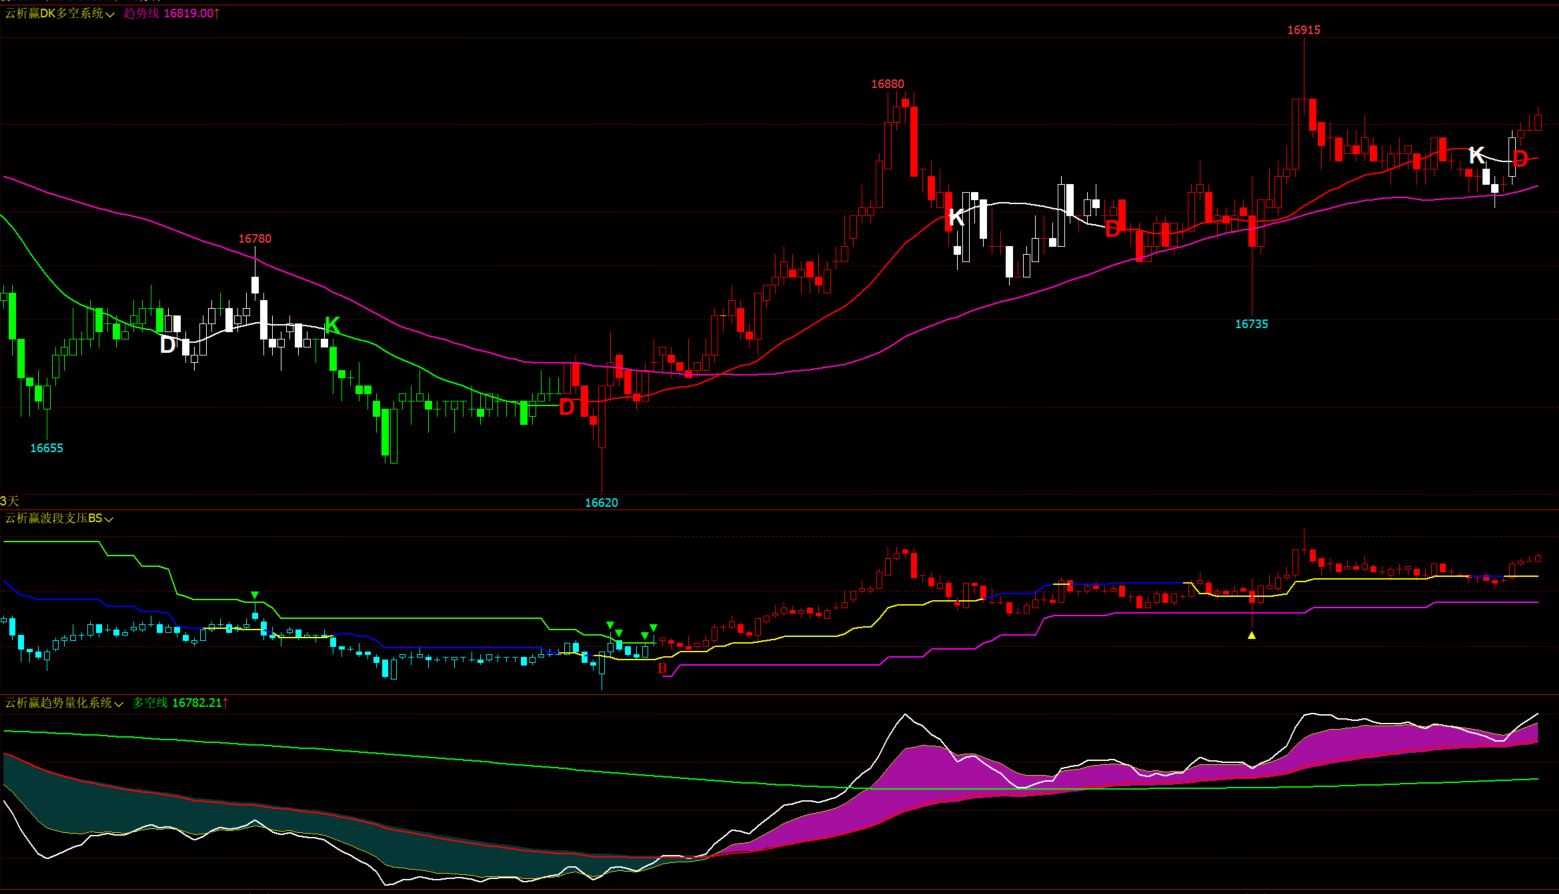Click the rightmost red D marker

[x=1520, y=159]
